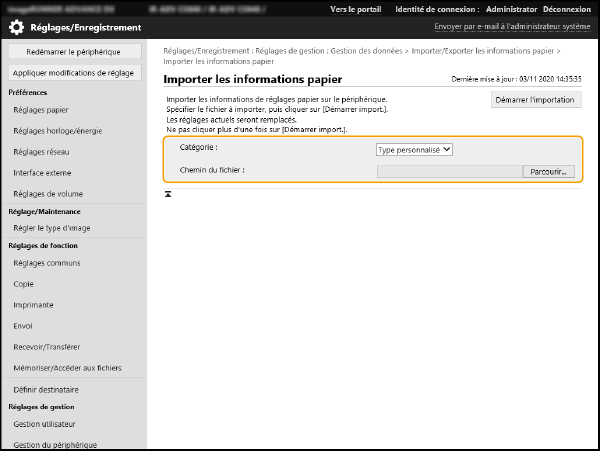Click Démarrer l'importation button
The height and width of the screenshot is (451, 600).
(537, 100)
